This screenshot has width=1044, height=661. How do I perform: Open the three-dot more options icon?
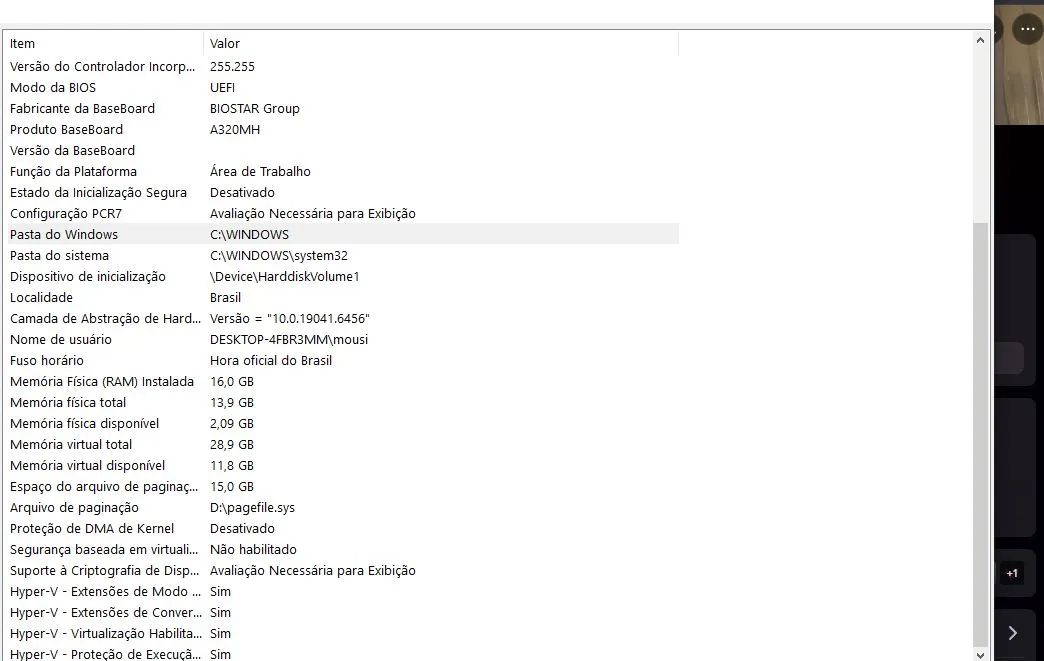1027,29
